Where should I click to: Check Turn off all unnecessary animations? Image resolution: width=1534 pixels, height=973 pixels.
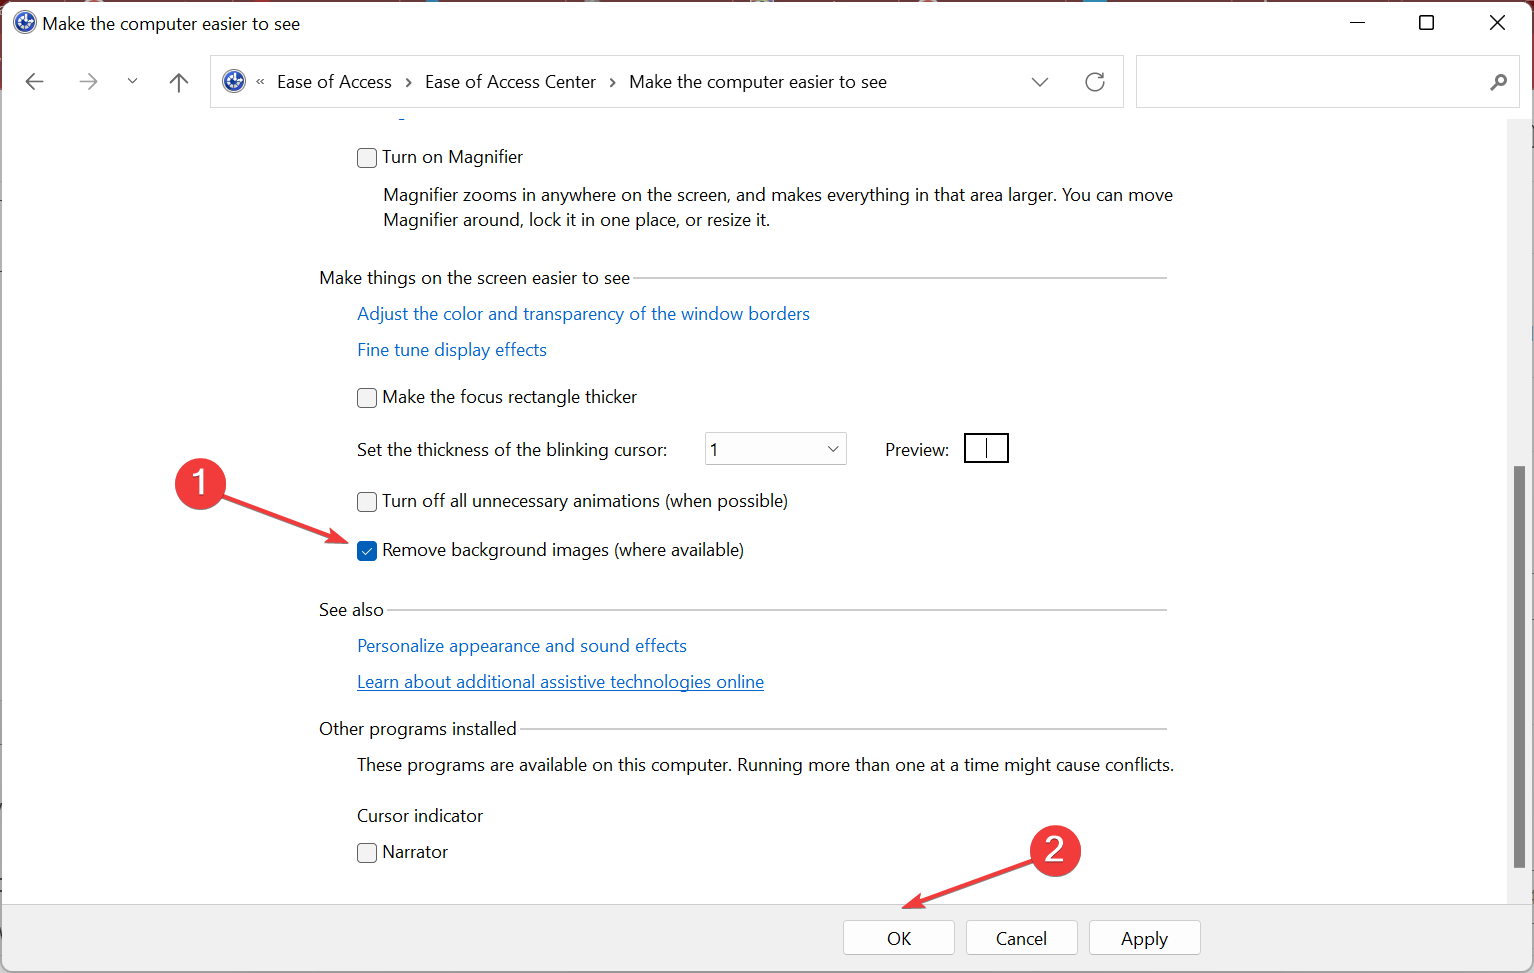[x=367, y=502]
